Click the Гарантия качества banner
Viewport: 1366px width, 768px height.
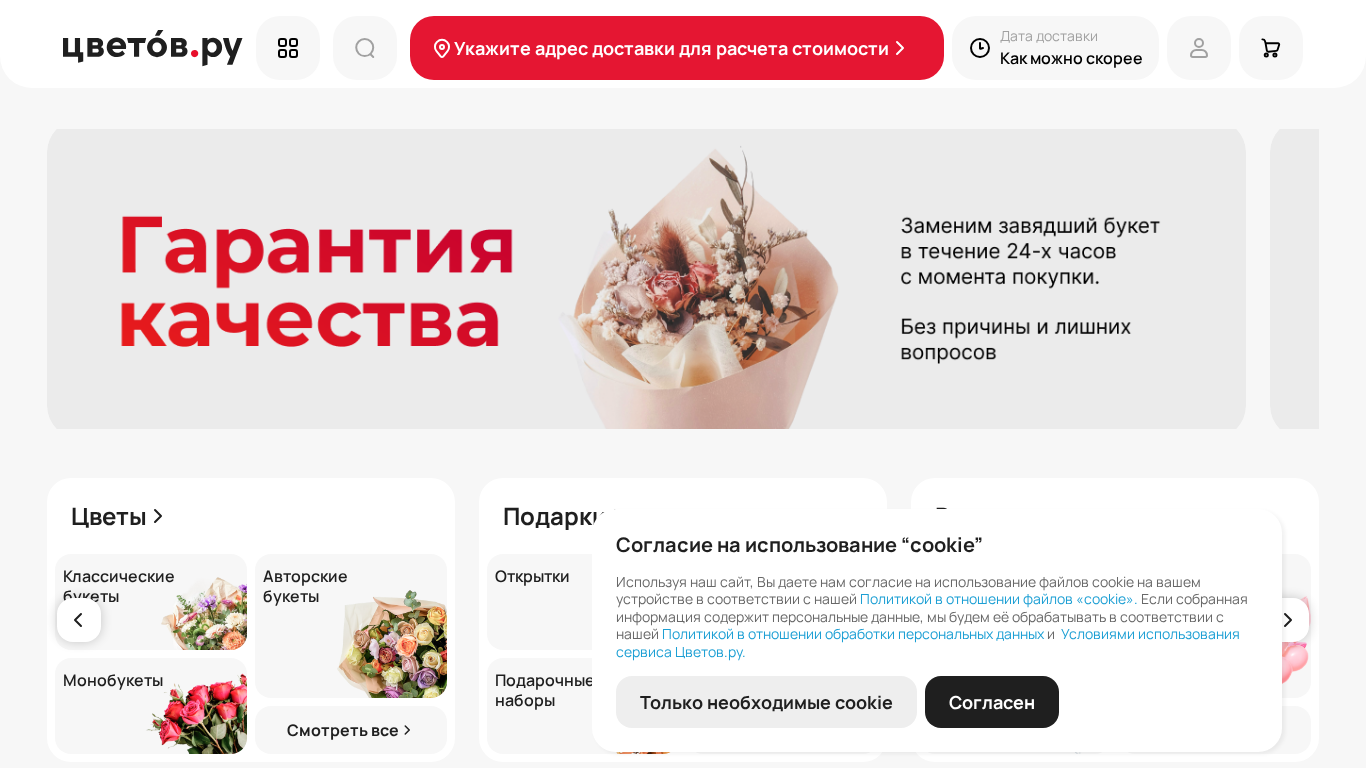tap(646, 279)
